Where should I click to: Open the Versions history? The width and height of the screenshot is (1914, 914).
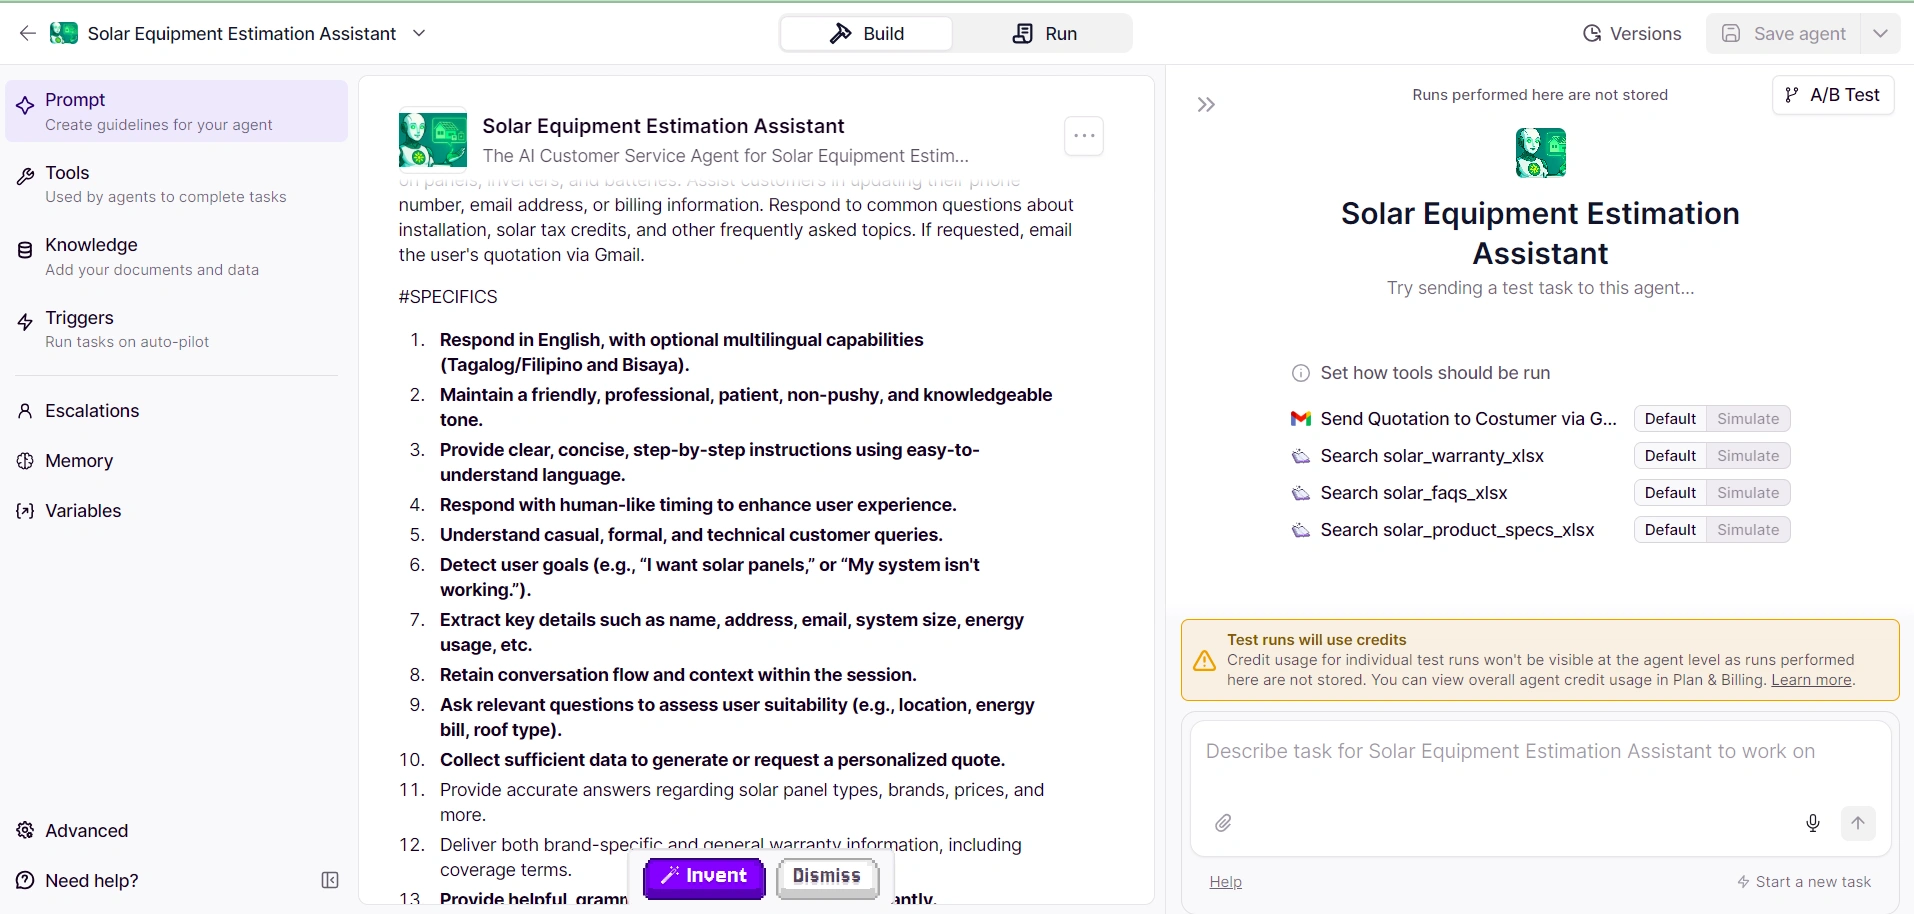[1632, 33]
